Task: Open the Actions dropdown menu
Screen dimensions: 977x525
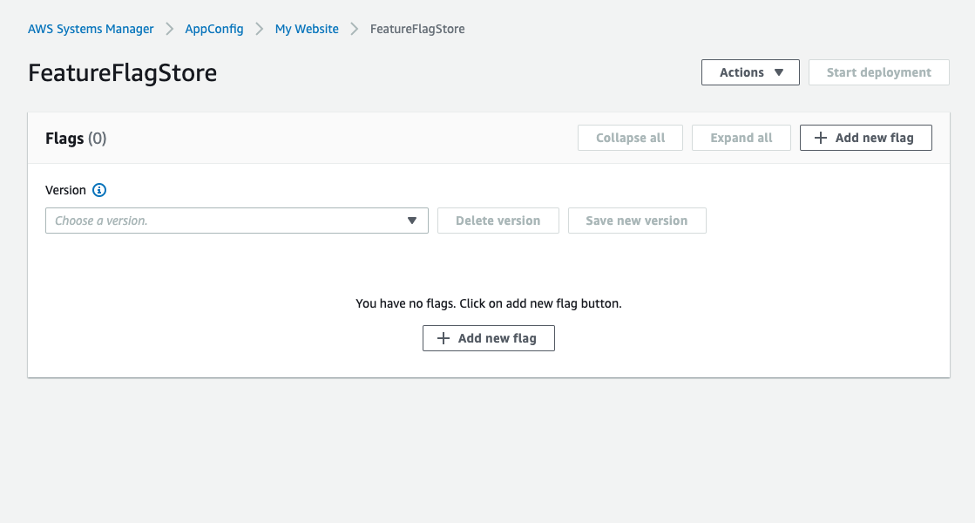Action: tap(750, 73)
